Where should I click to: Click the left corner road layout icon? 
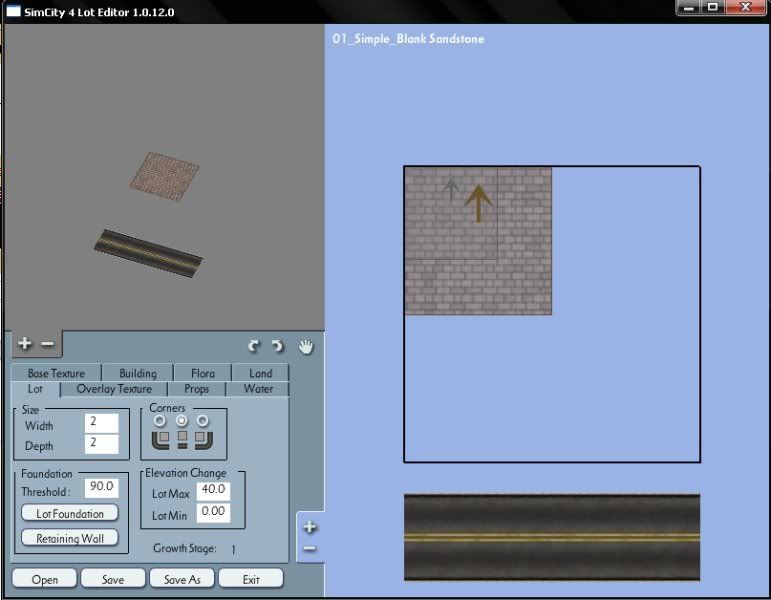pyautogui.click(x=160, y=440)
